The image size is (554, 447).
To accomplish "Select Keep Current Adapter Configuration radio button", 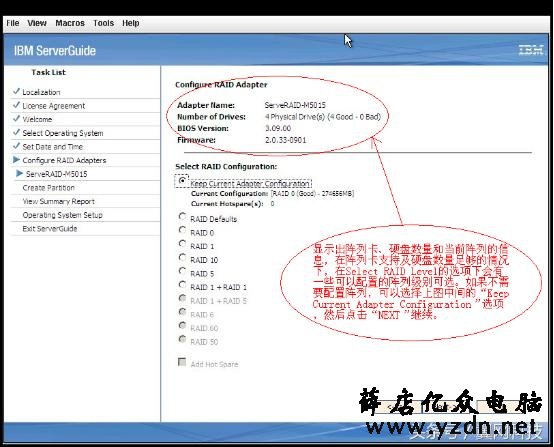I will pos(182,181).
